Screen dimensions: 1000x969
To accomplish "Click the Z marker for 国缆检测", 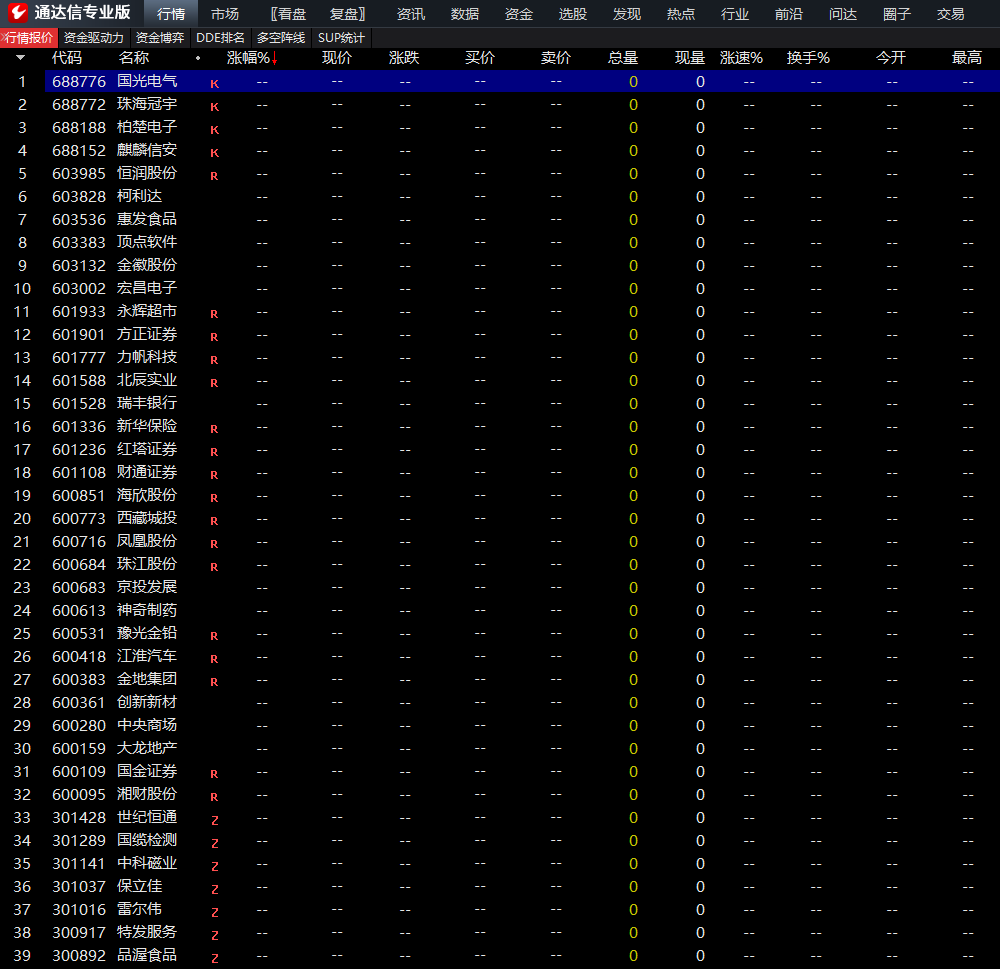I will [x=214, y=843].
